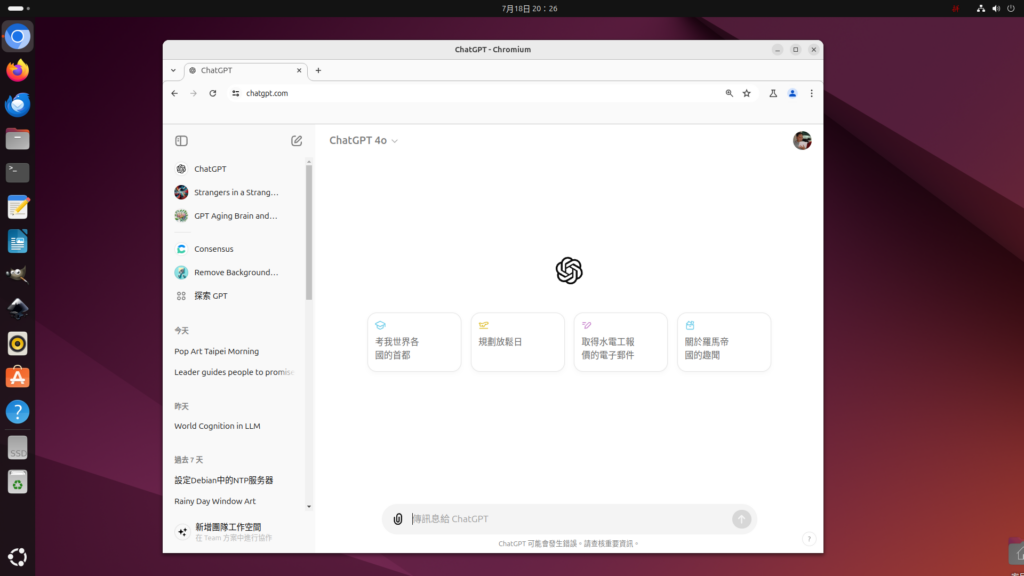The image size is (1024, 576).
Task: Click the zoom magnifier icon in address bar
Action: tap(729, 93)
